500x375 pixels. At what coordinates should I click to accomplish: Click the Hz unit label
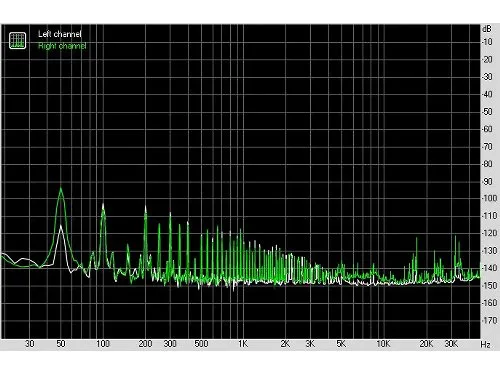(x=486, y=344)
